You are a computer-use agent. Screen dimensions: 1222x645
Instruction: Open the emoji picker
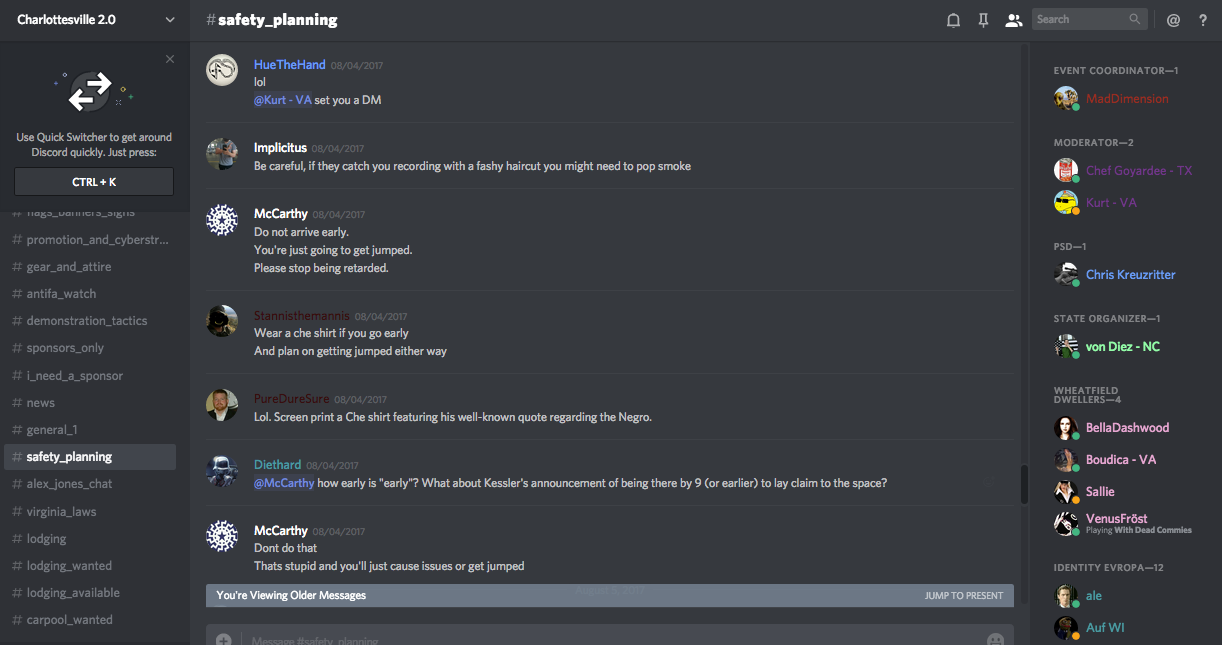point(995,639)
